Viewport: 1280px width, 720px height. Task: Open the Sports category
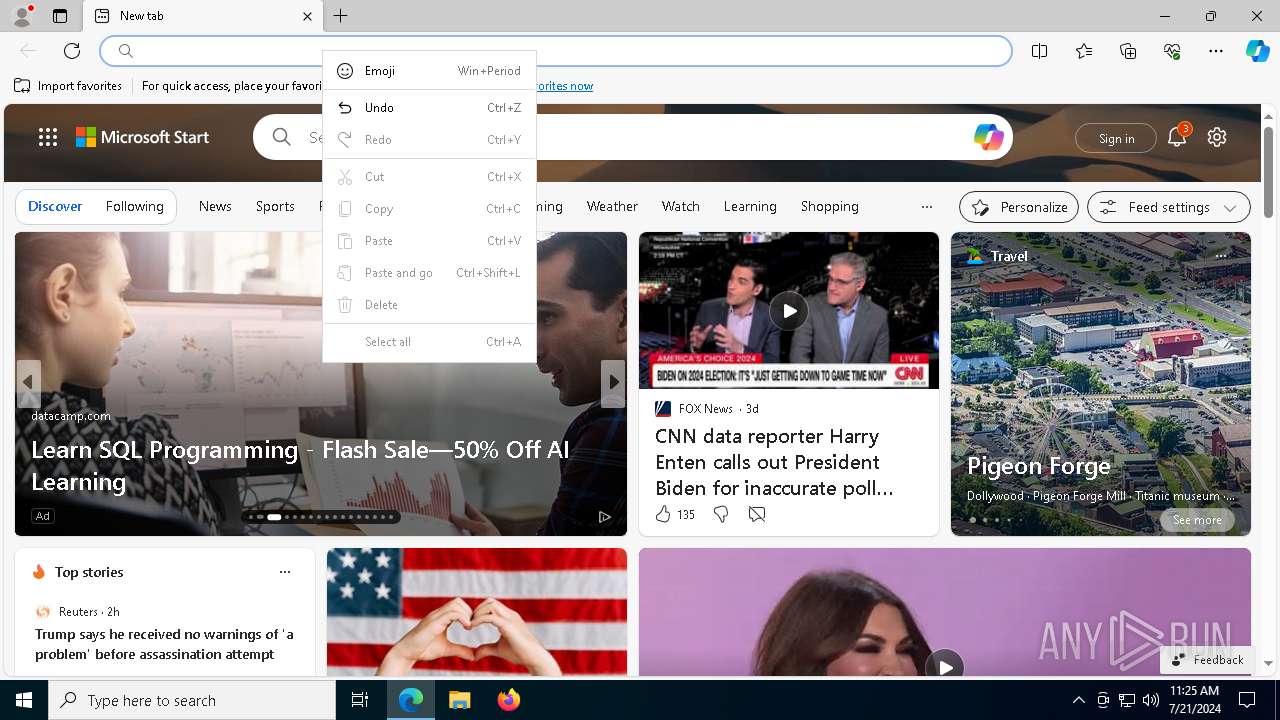coord(275,206)
